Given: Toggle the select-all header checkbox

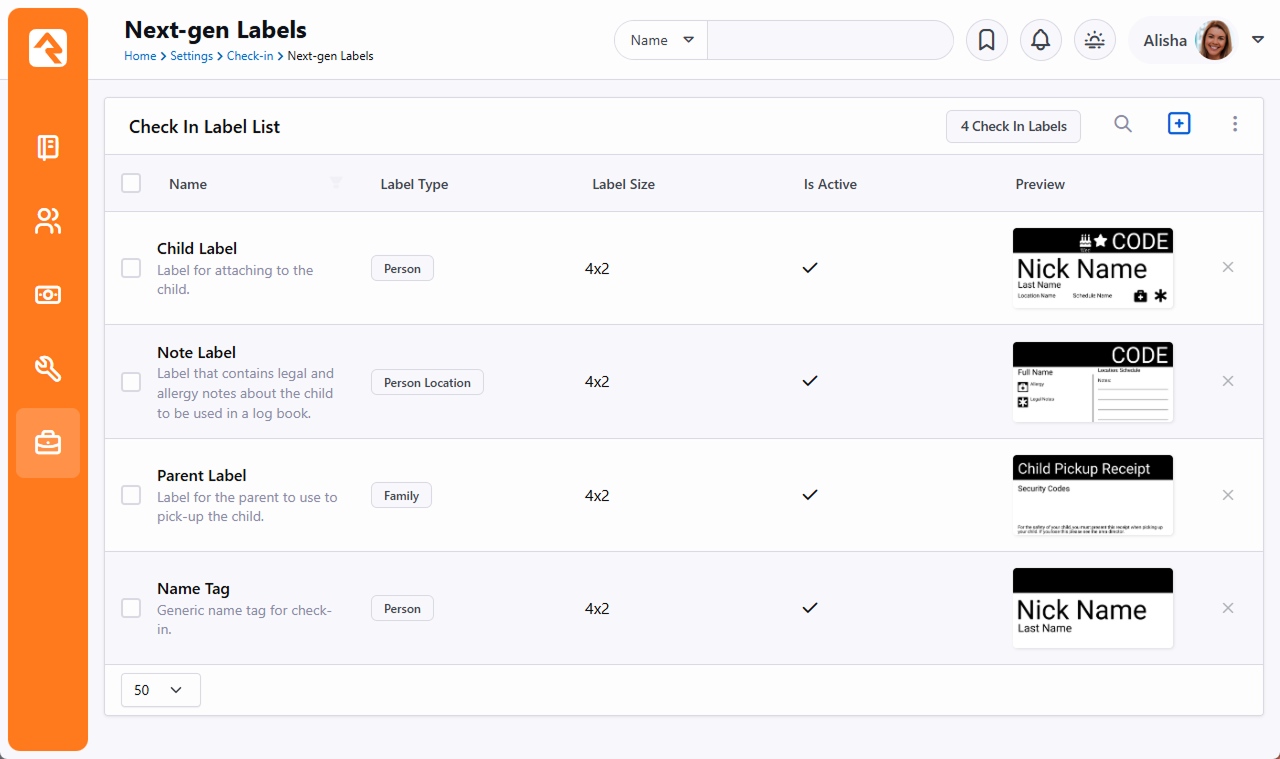Looking at the screenshot, I should pos(131,183).
